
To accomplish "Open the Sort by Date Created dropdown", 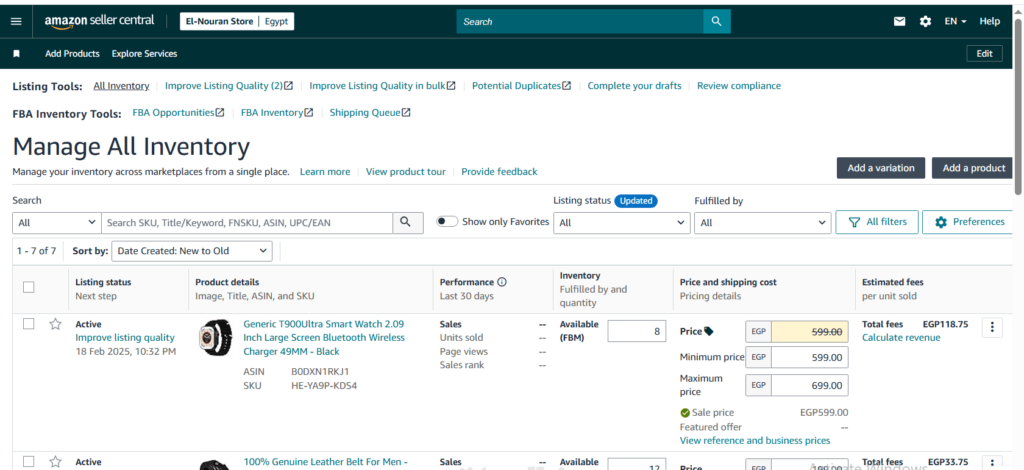I will [x=192, y=251].
